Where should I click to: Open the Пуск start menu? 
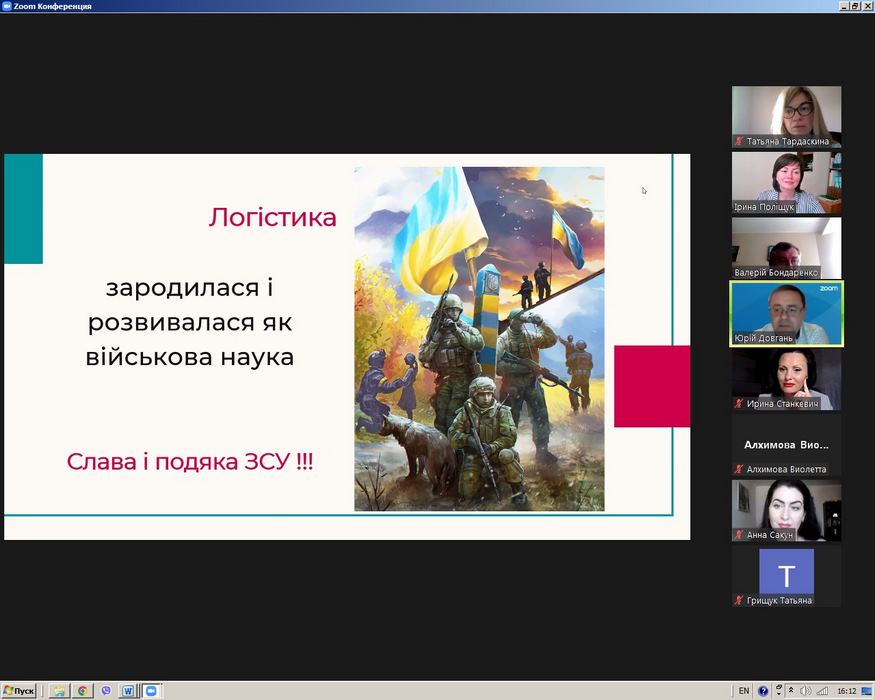pyautogui.click(x=19, y=691)
